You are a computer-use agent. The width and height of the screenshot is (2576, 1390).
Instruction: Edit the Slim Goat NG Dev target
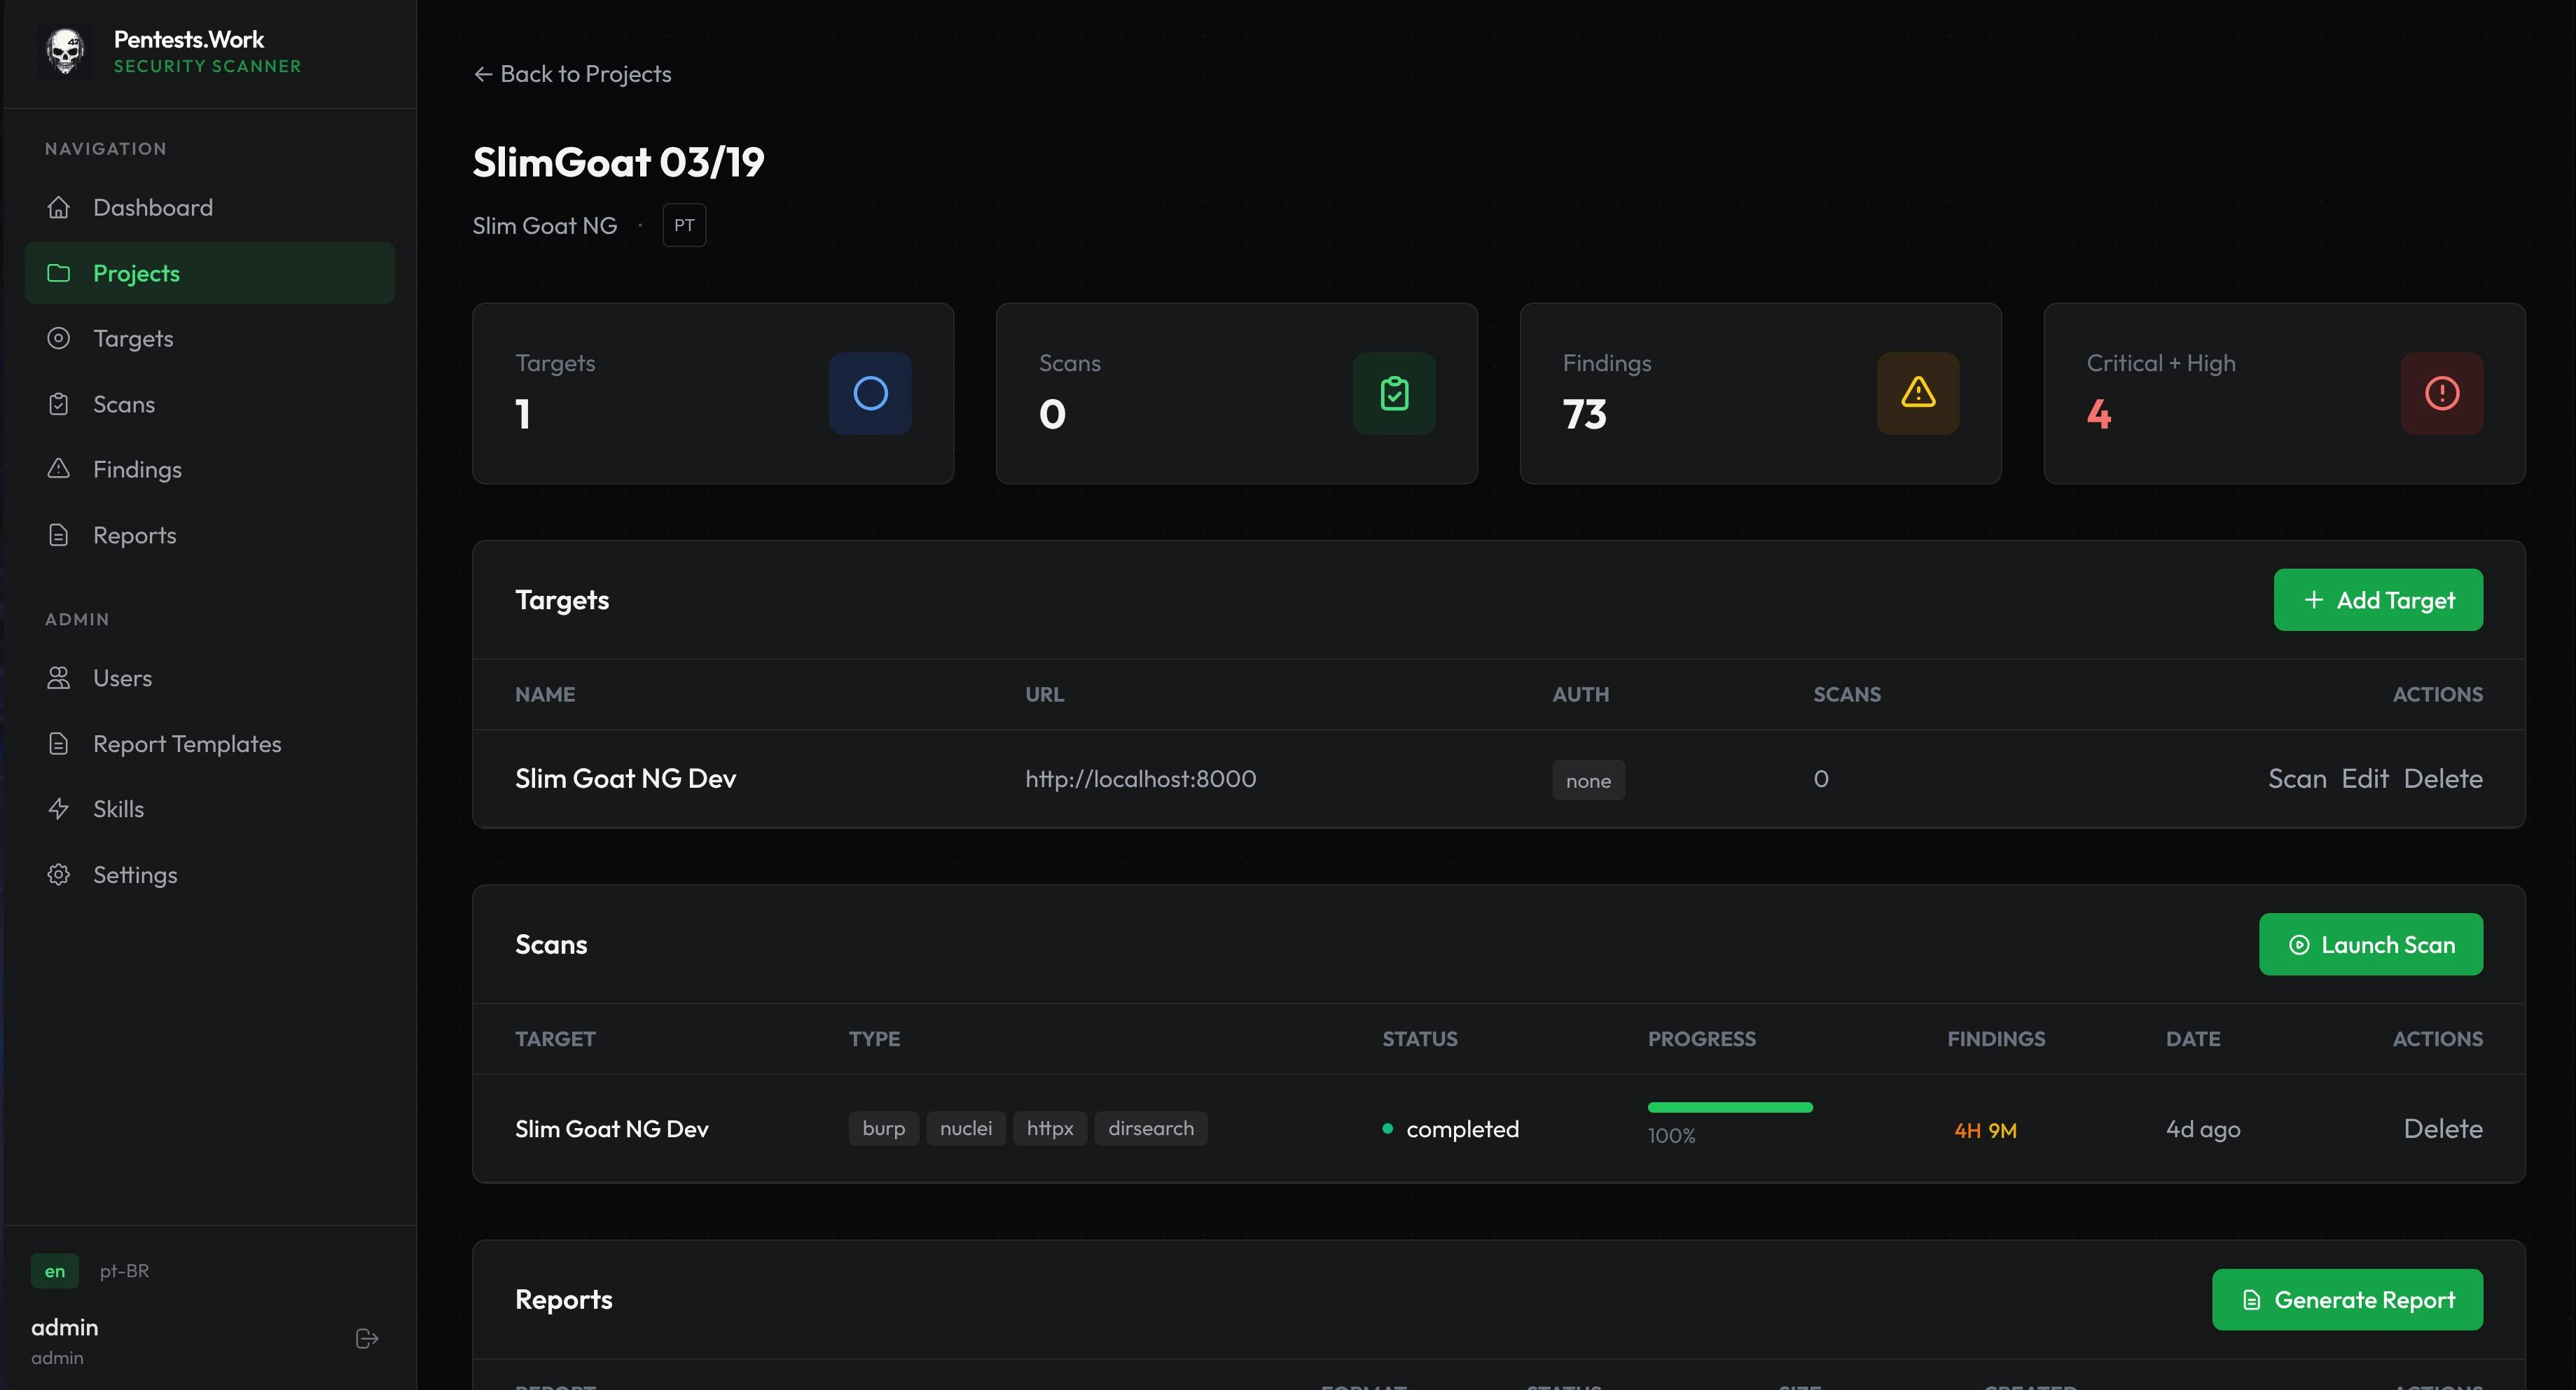pos(2364,779)
